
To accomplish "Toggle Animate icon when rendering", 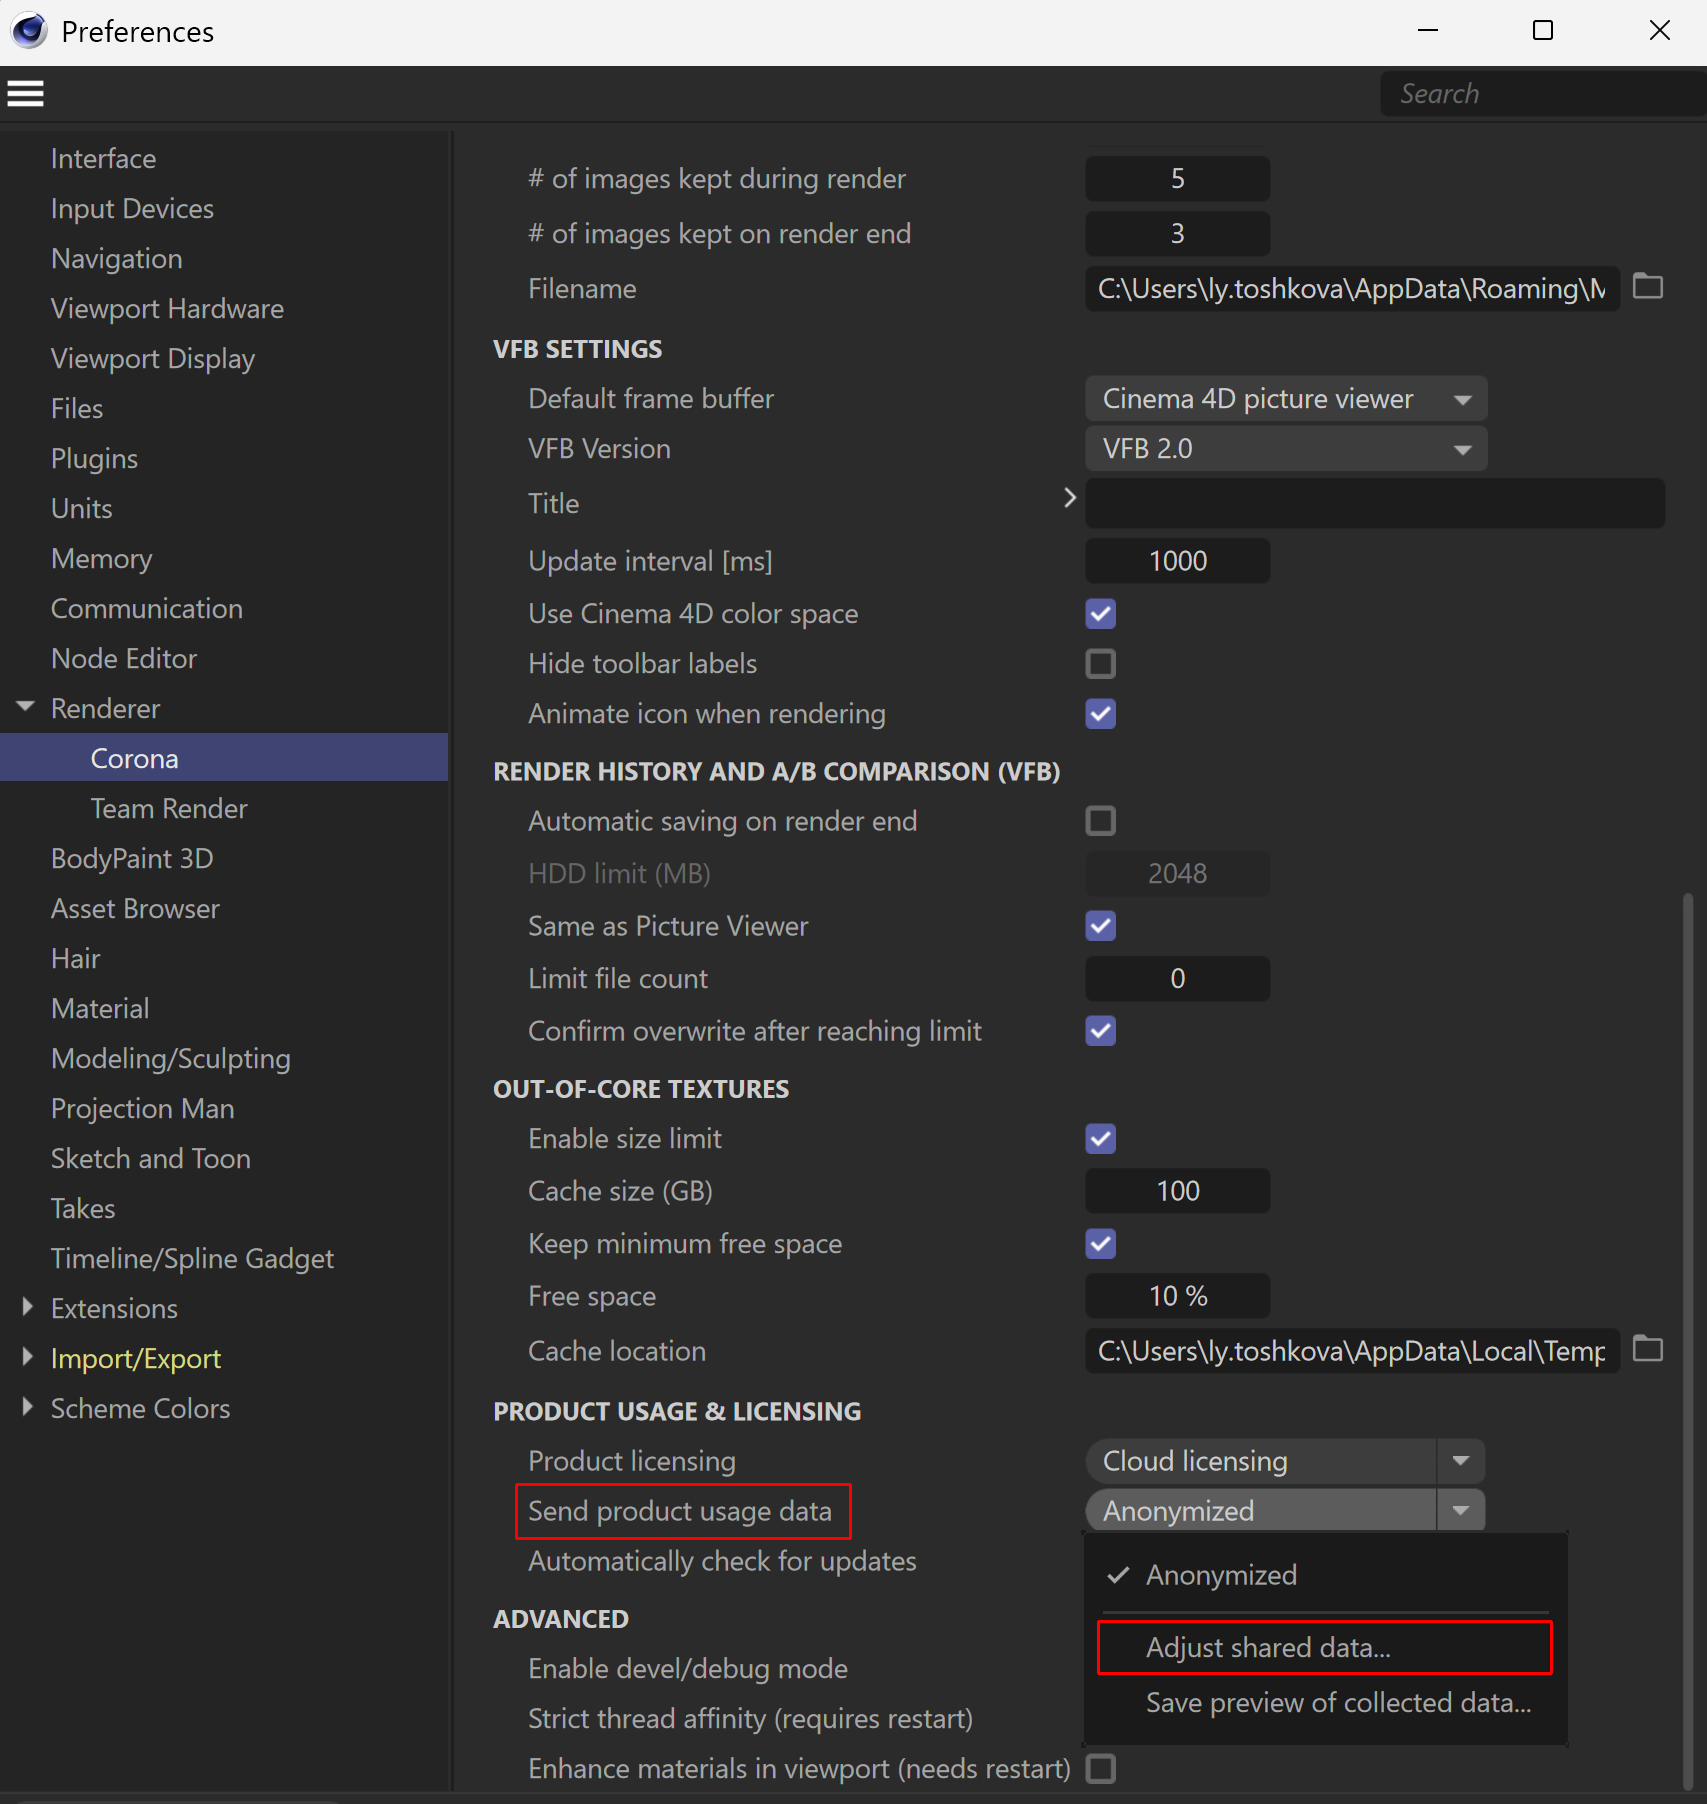I will pyautogui.click(x=1101, y=714).
